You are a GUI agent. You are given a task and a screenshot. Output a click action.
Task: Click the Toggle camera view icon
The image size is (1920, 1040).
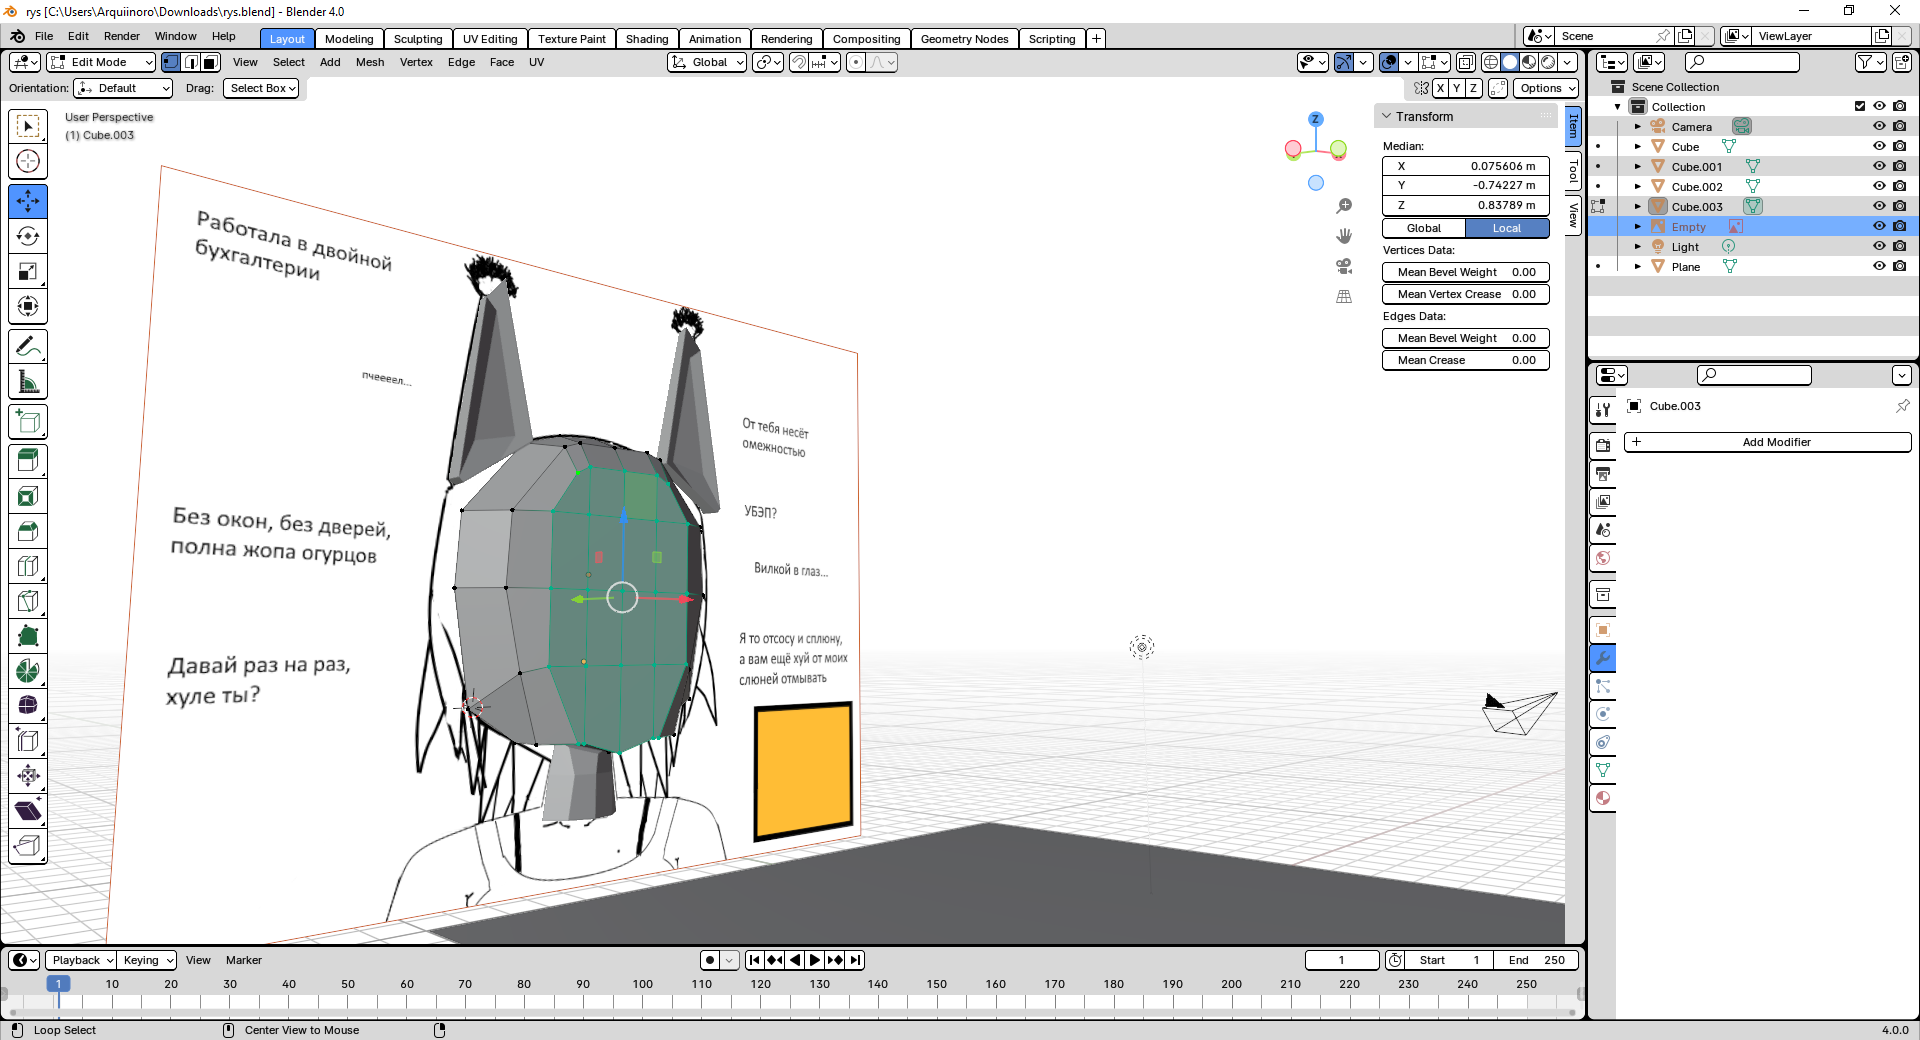[x=1344, y=266]
